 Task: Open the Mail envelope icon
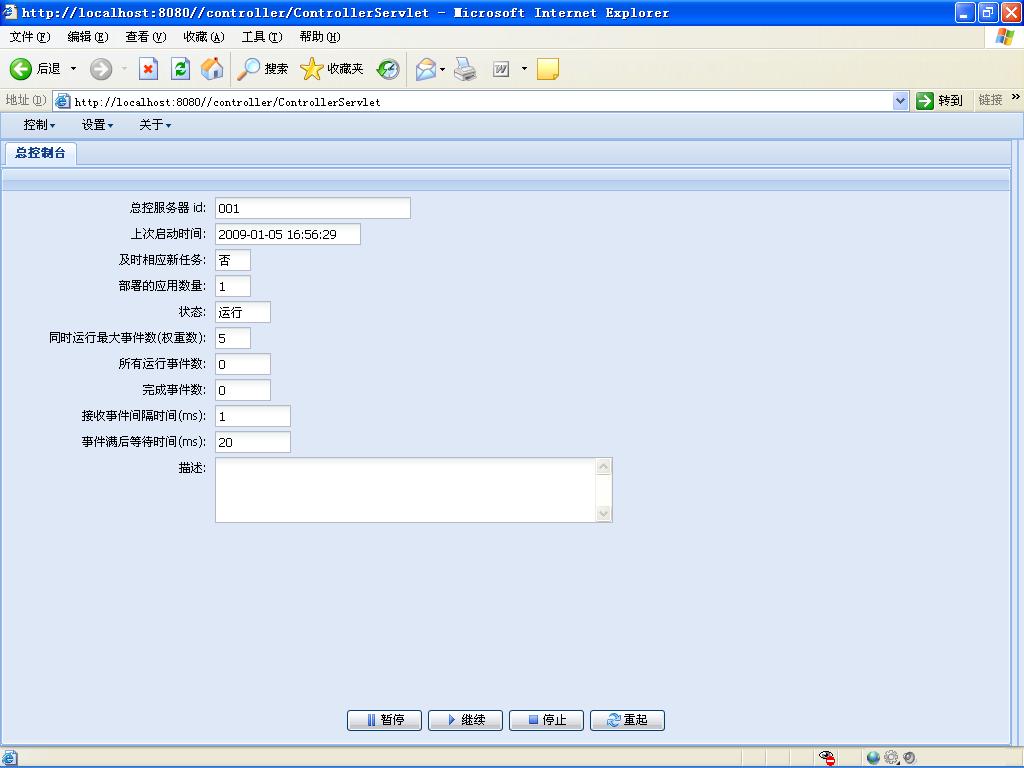(x=425, y=69)
